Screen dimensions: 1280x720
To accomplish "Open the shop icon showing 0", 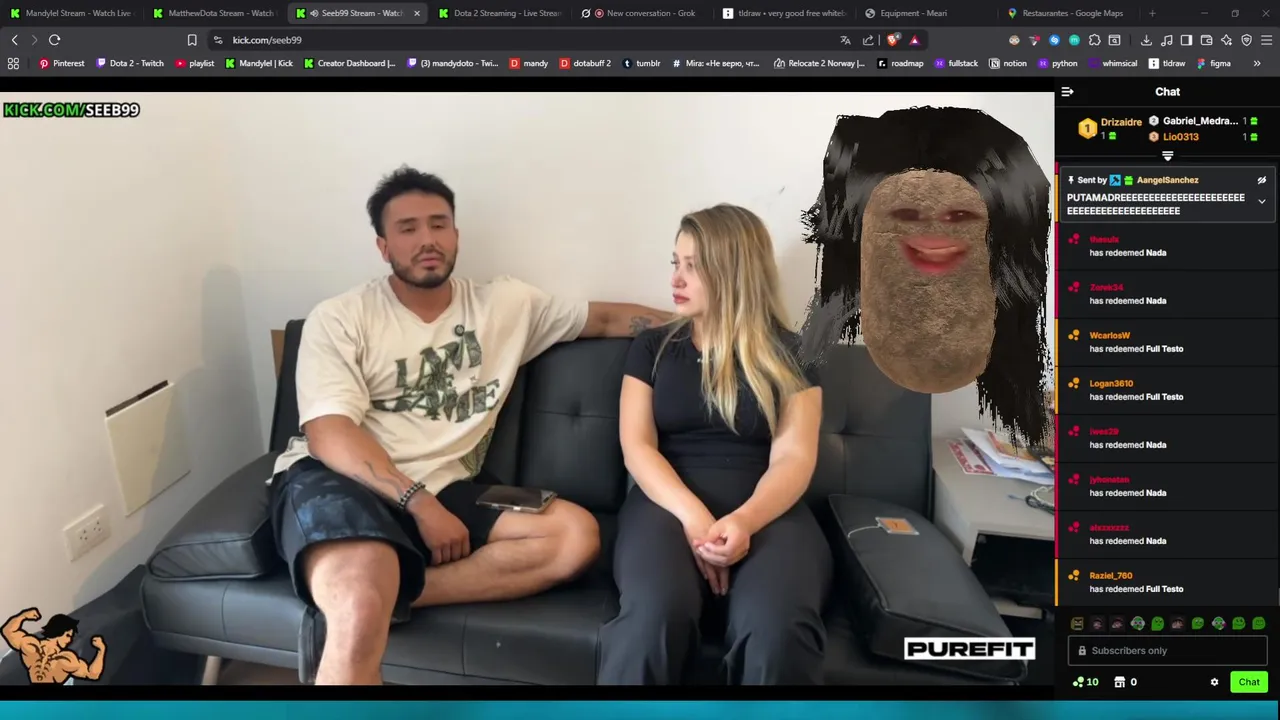I will pos(1126,682).
